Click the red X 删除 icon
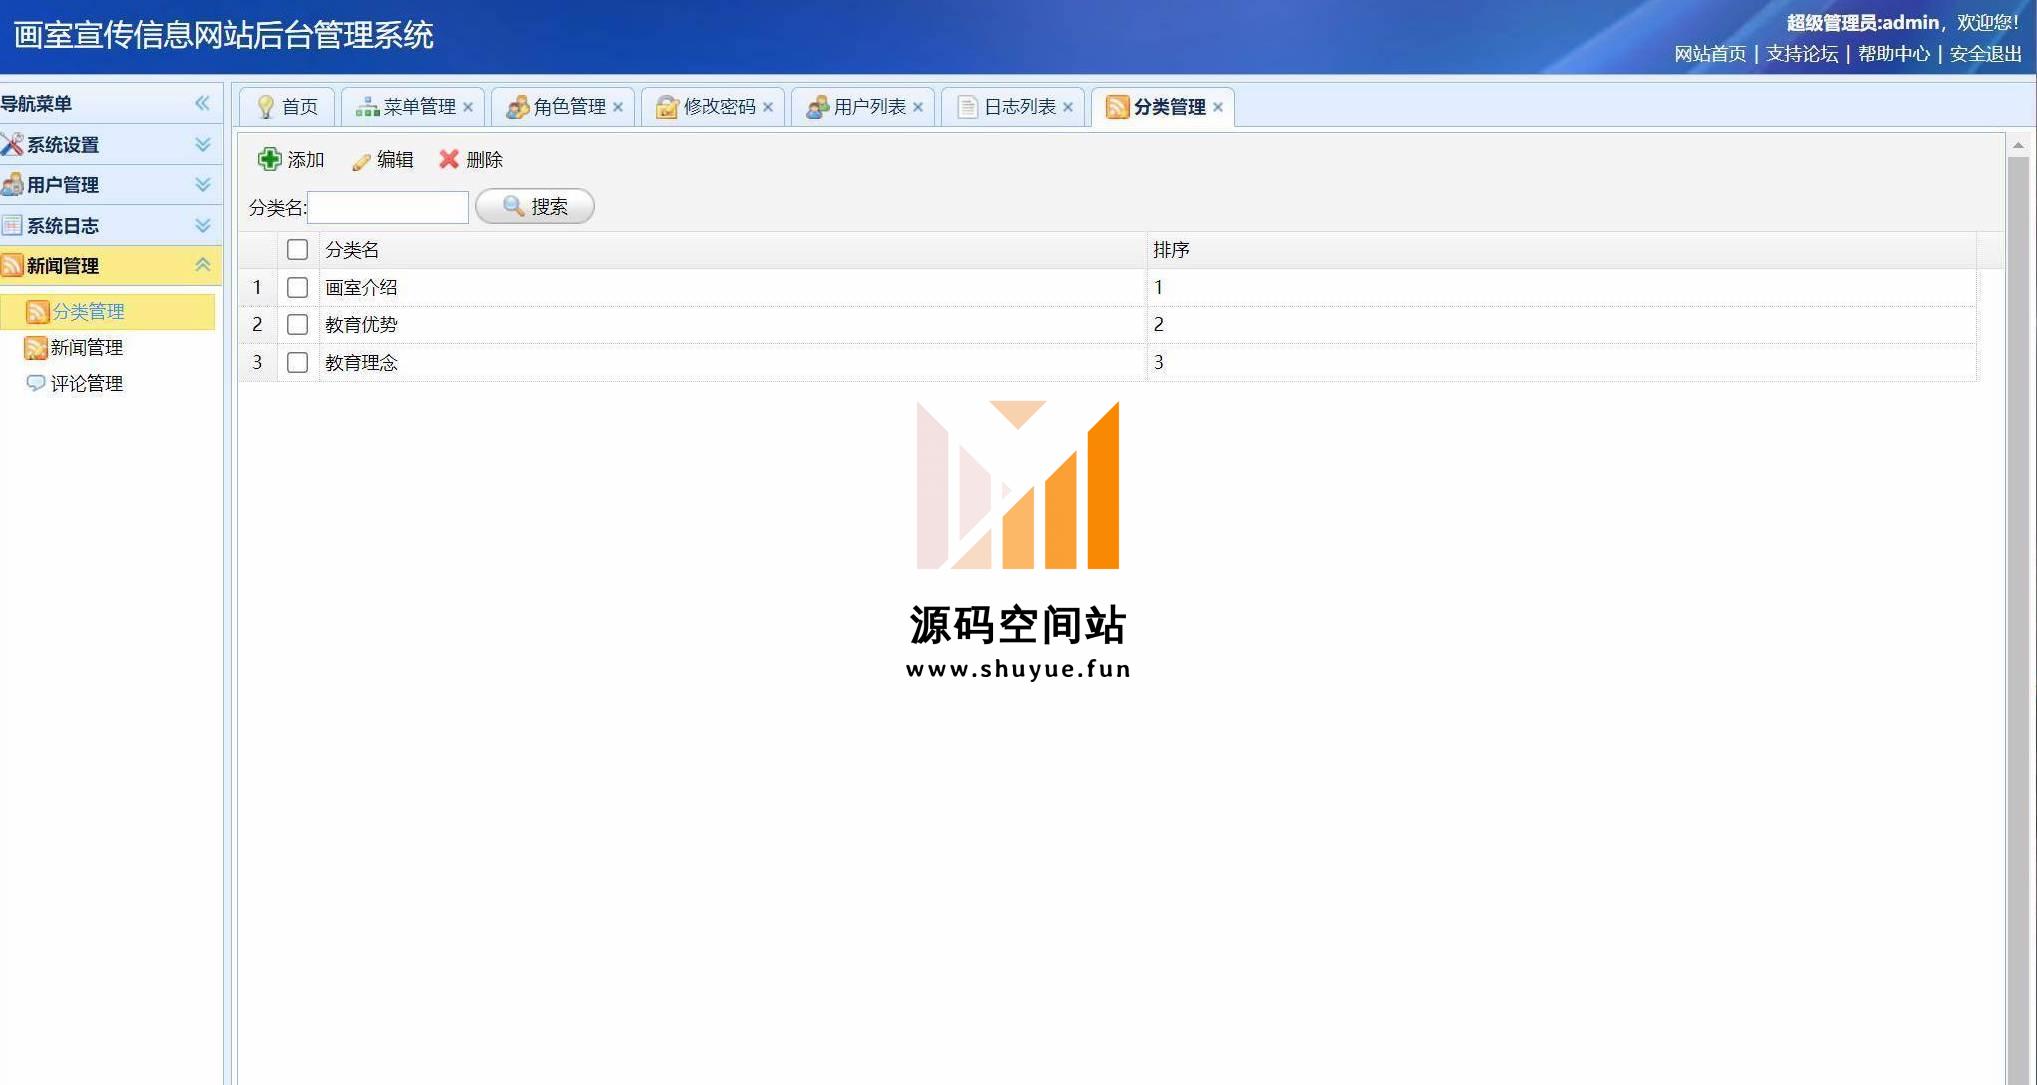2037x1085 pixels. pos(449,159)
